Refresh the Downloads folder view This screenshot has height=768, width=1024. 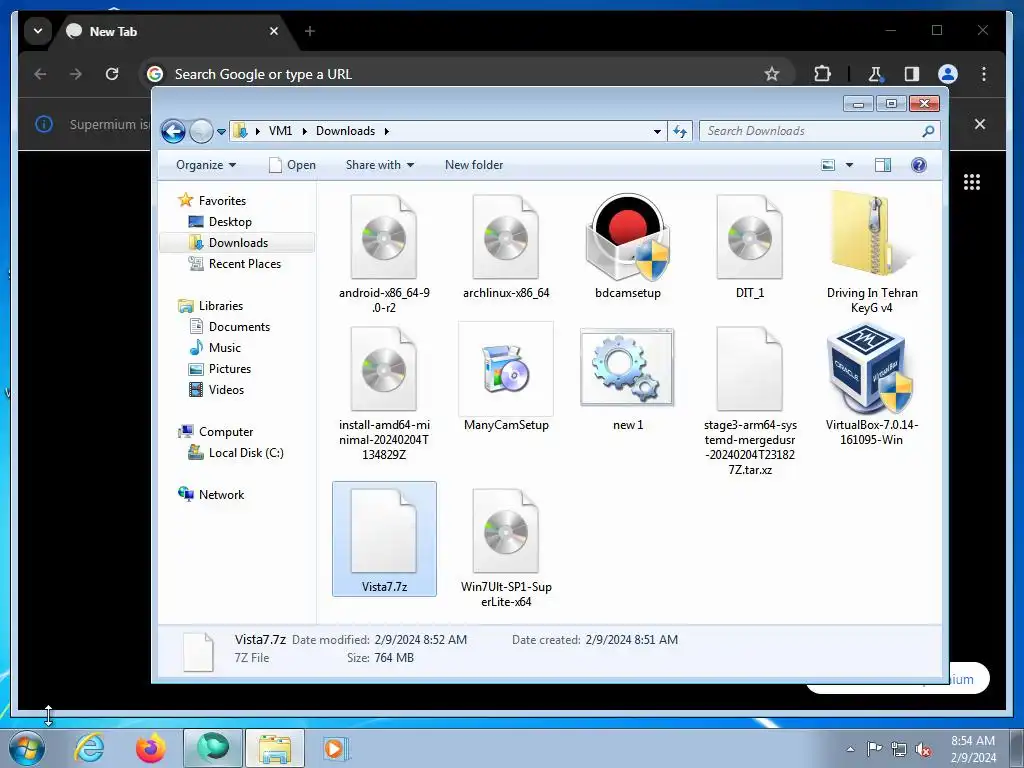680,131
